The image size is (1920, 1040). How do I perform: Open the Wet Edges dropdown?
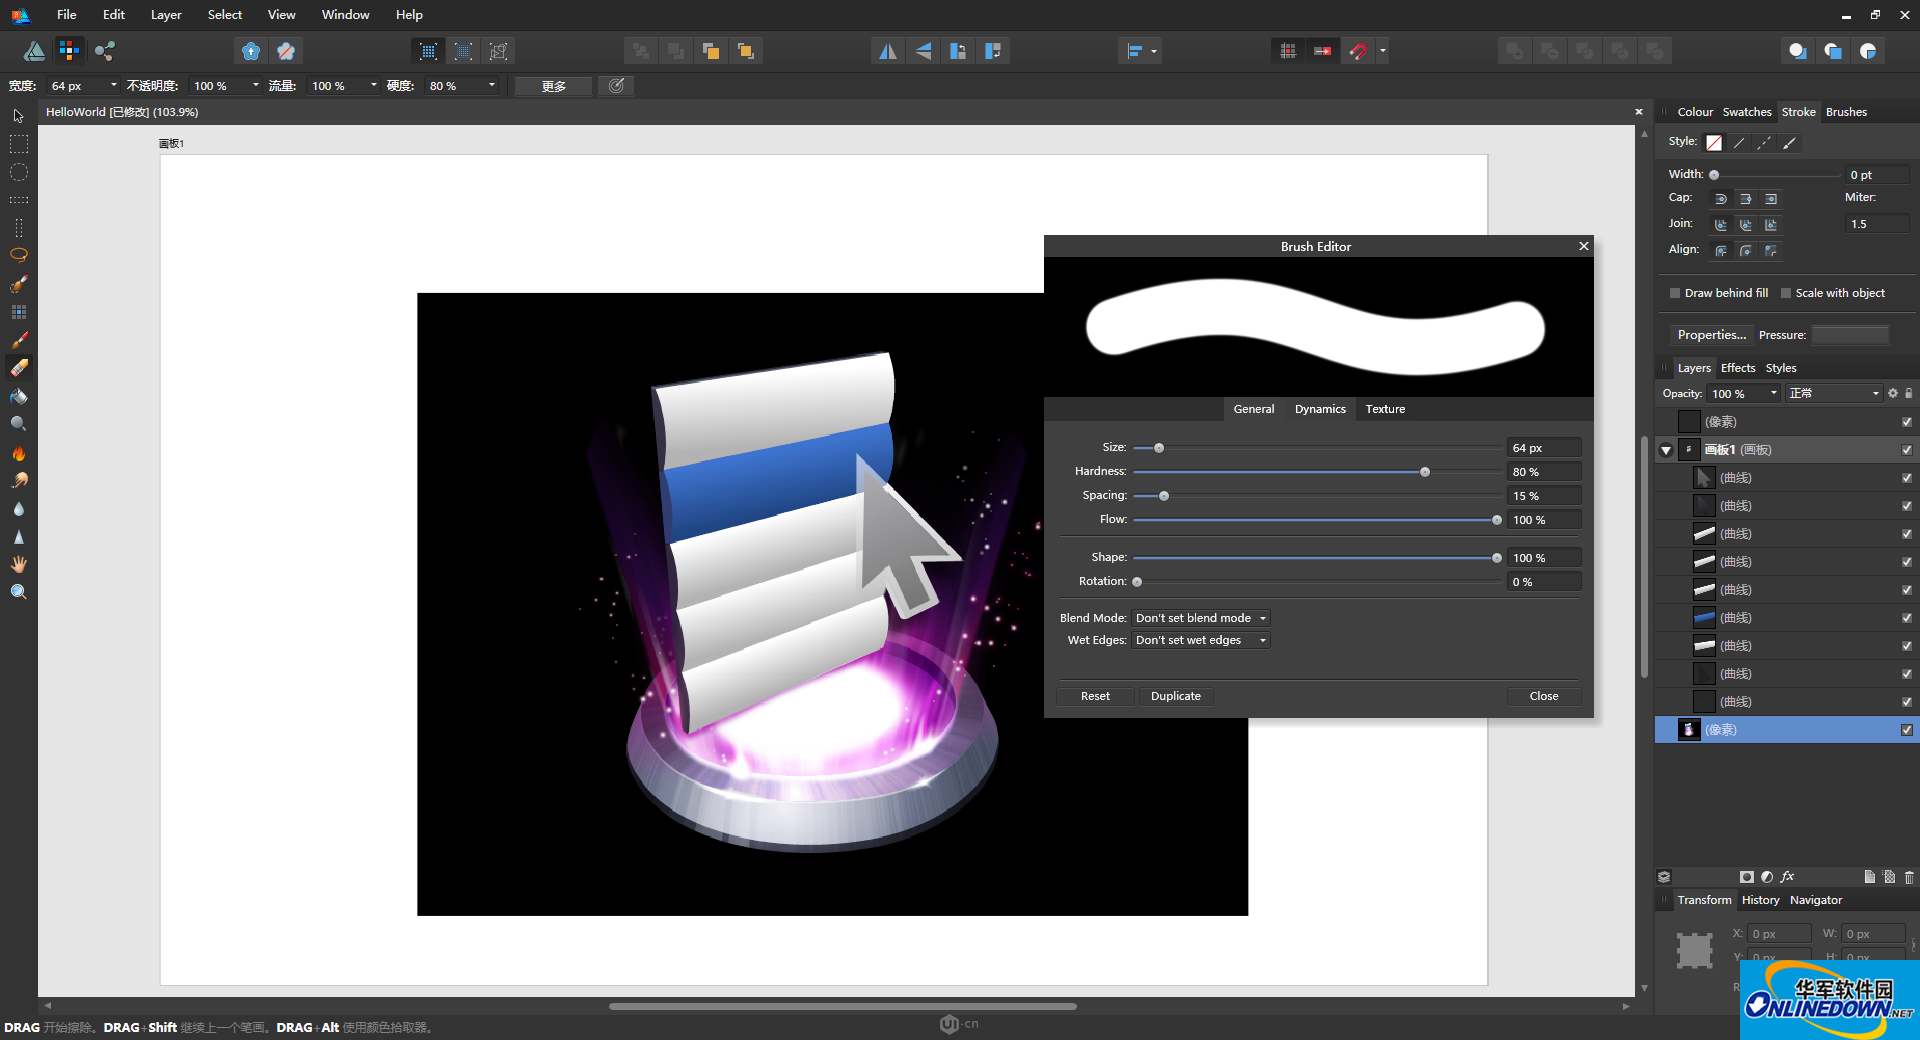[1201, 640]
